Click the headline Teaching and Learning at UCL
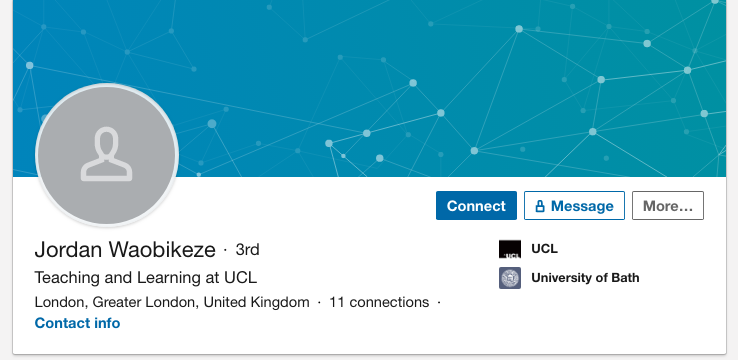The width and height of the screenshot is (738, 360). (x=146, y=278)
